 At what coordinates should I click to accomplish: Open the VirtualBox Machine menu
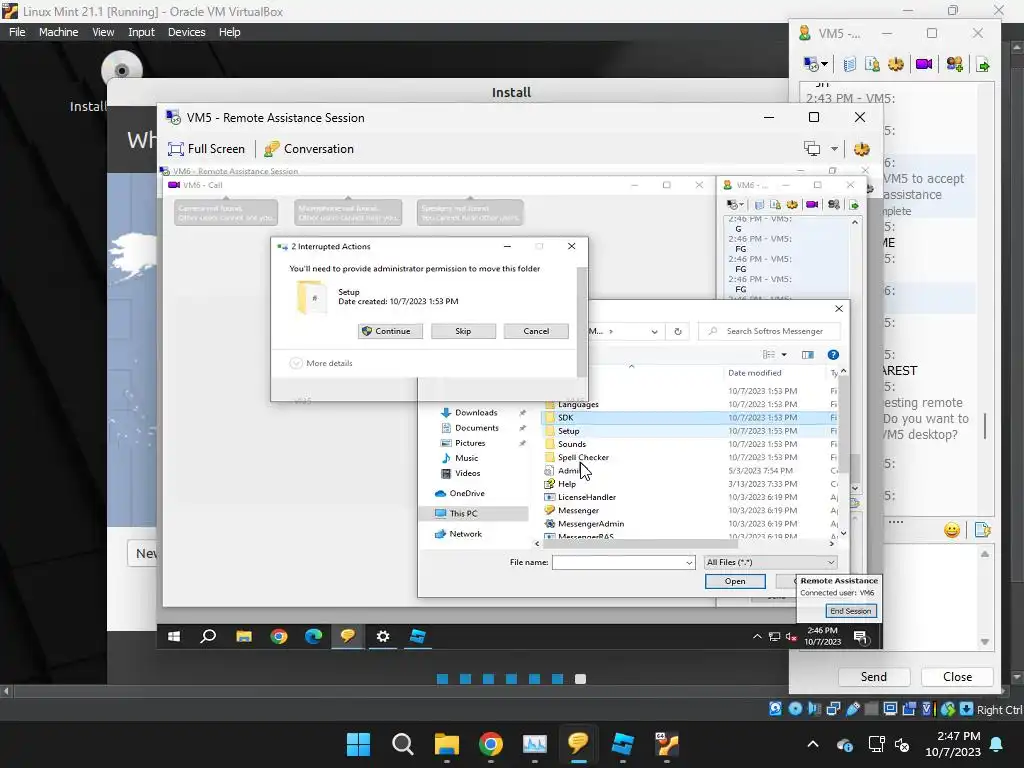tap(58, 32)
